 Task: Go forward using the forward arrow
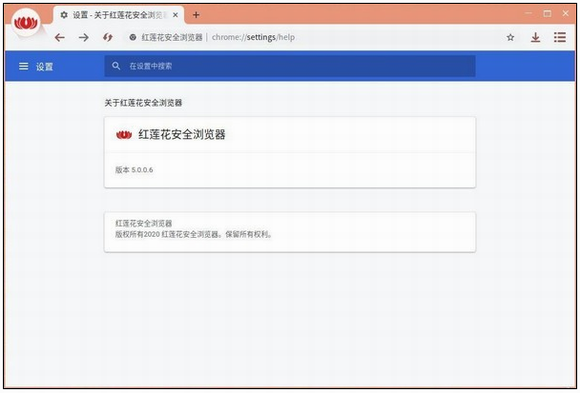click(x=84, y=37)
